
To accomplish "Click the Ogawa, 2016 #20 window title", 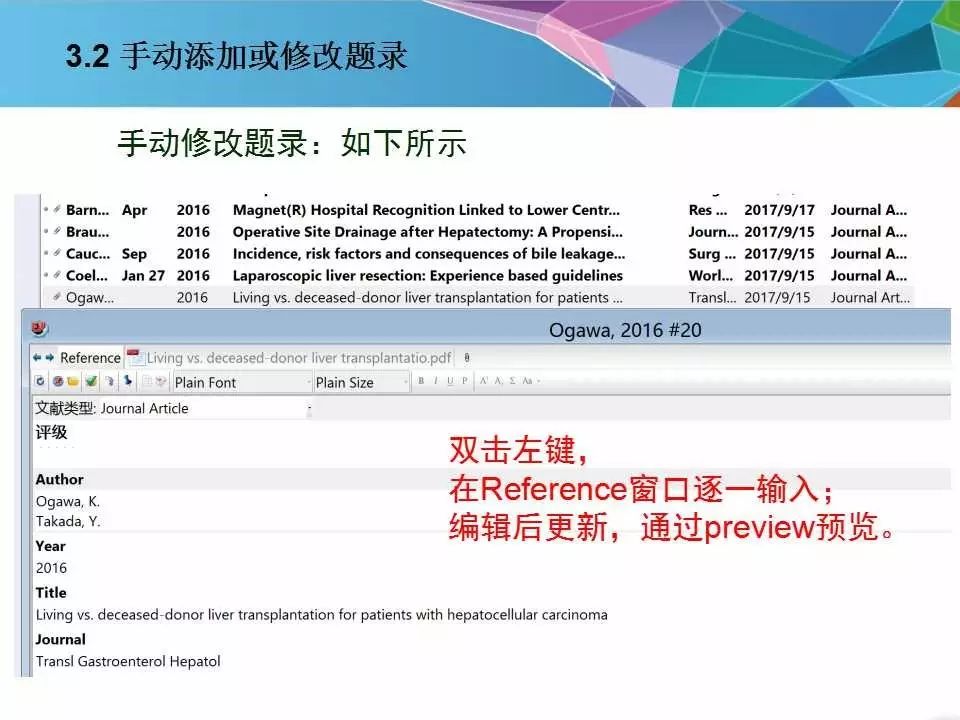I will pos(625,330).
